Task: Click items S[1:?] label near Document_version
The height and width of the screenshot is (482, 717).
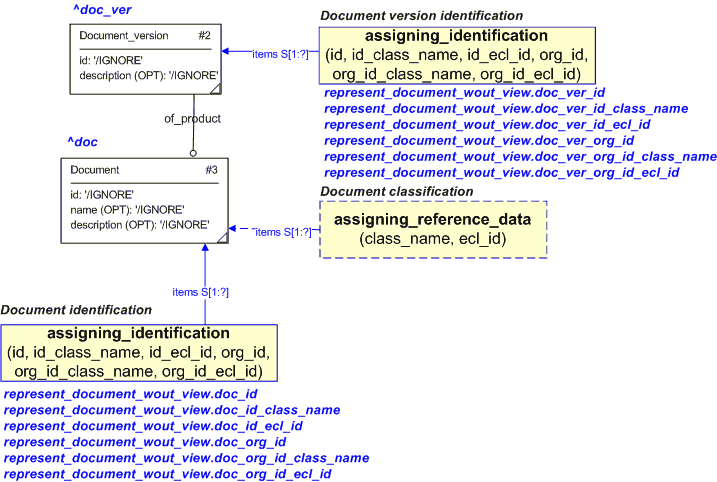Action: click(280, 54)
